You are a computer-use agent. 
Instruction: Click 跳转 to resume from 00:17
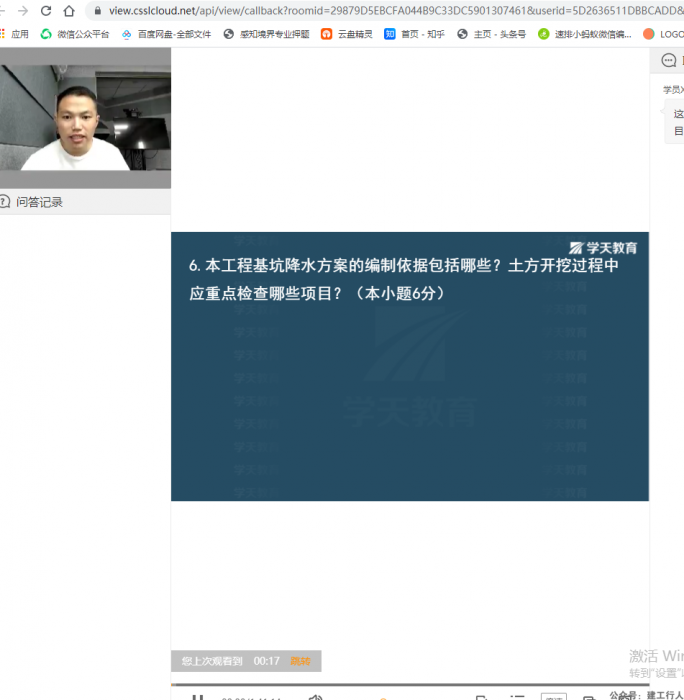coord(300,661)
